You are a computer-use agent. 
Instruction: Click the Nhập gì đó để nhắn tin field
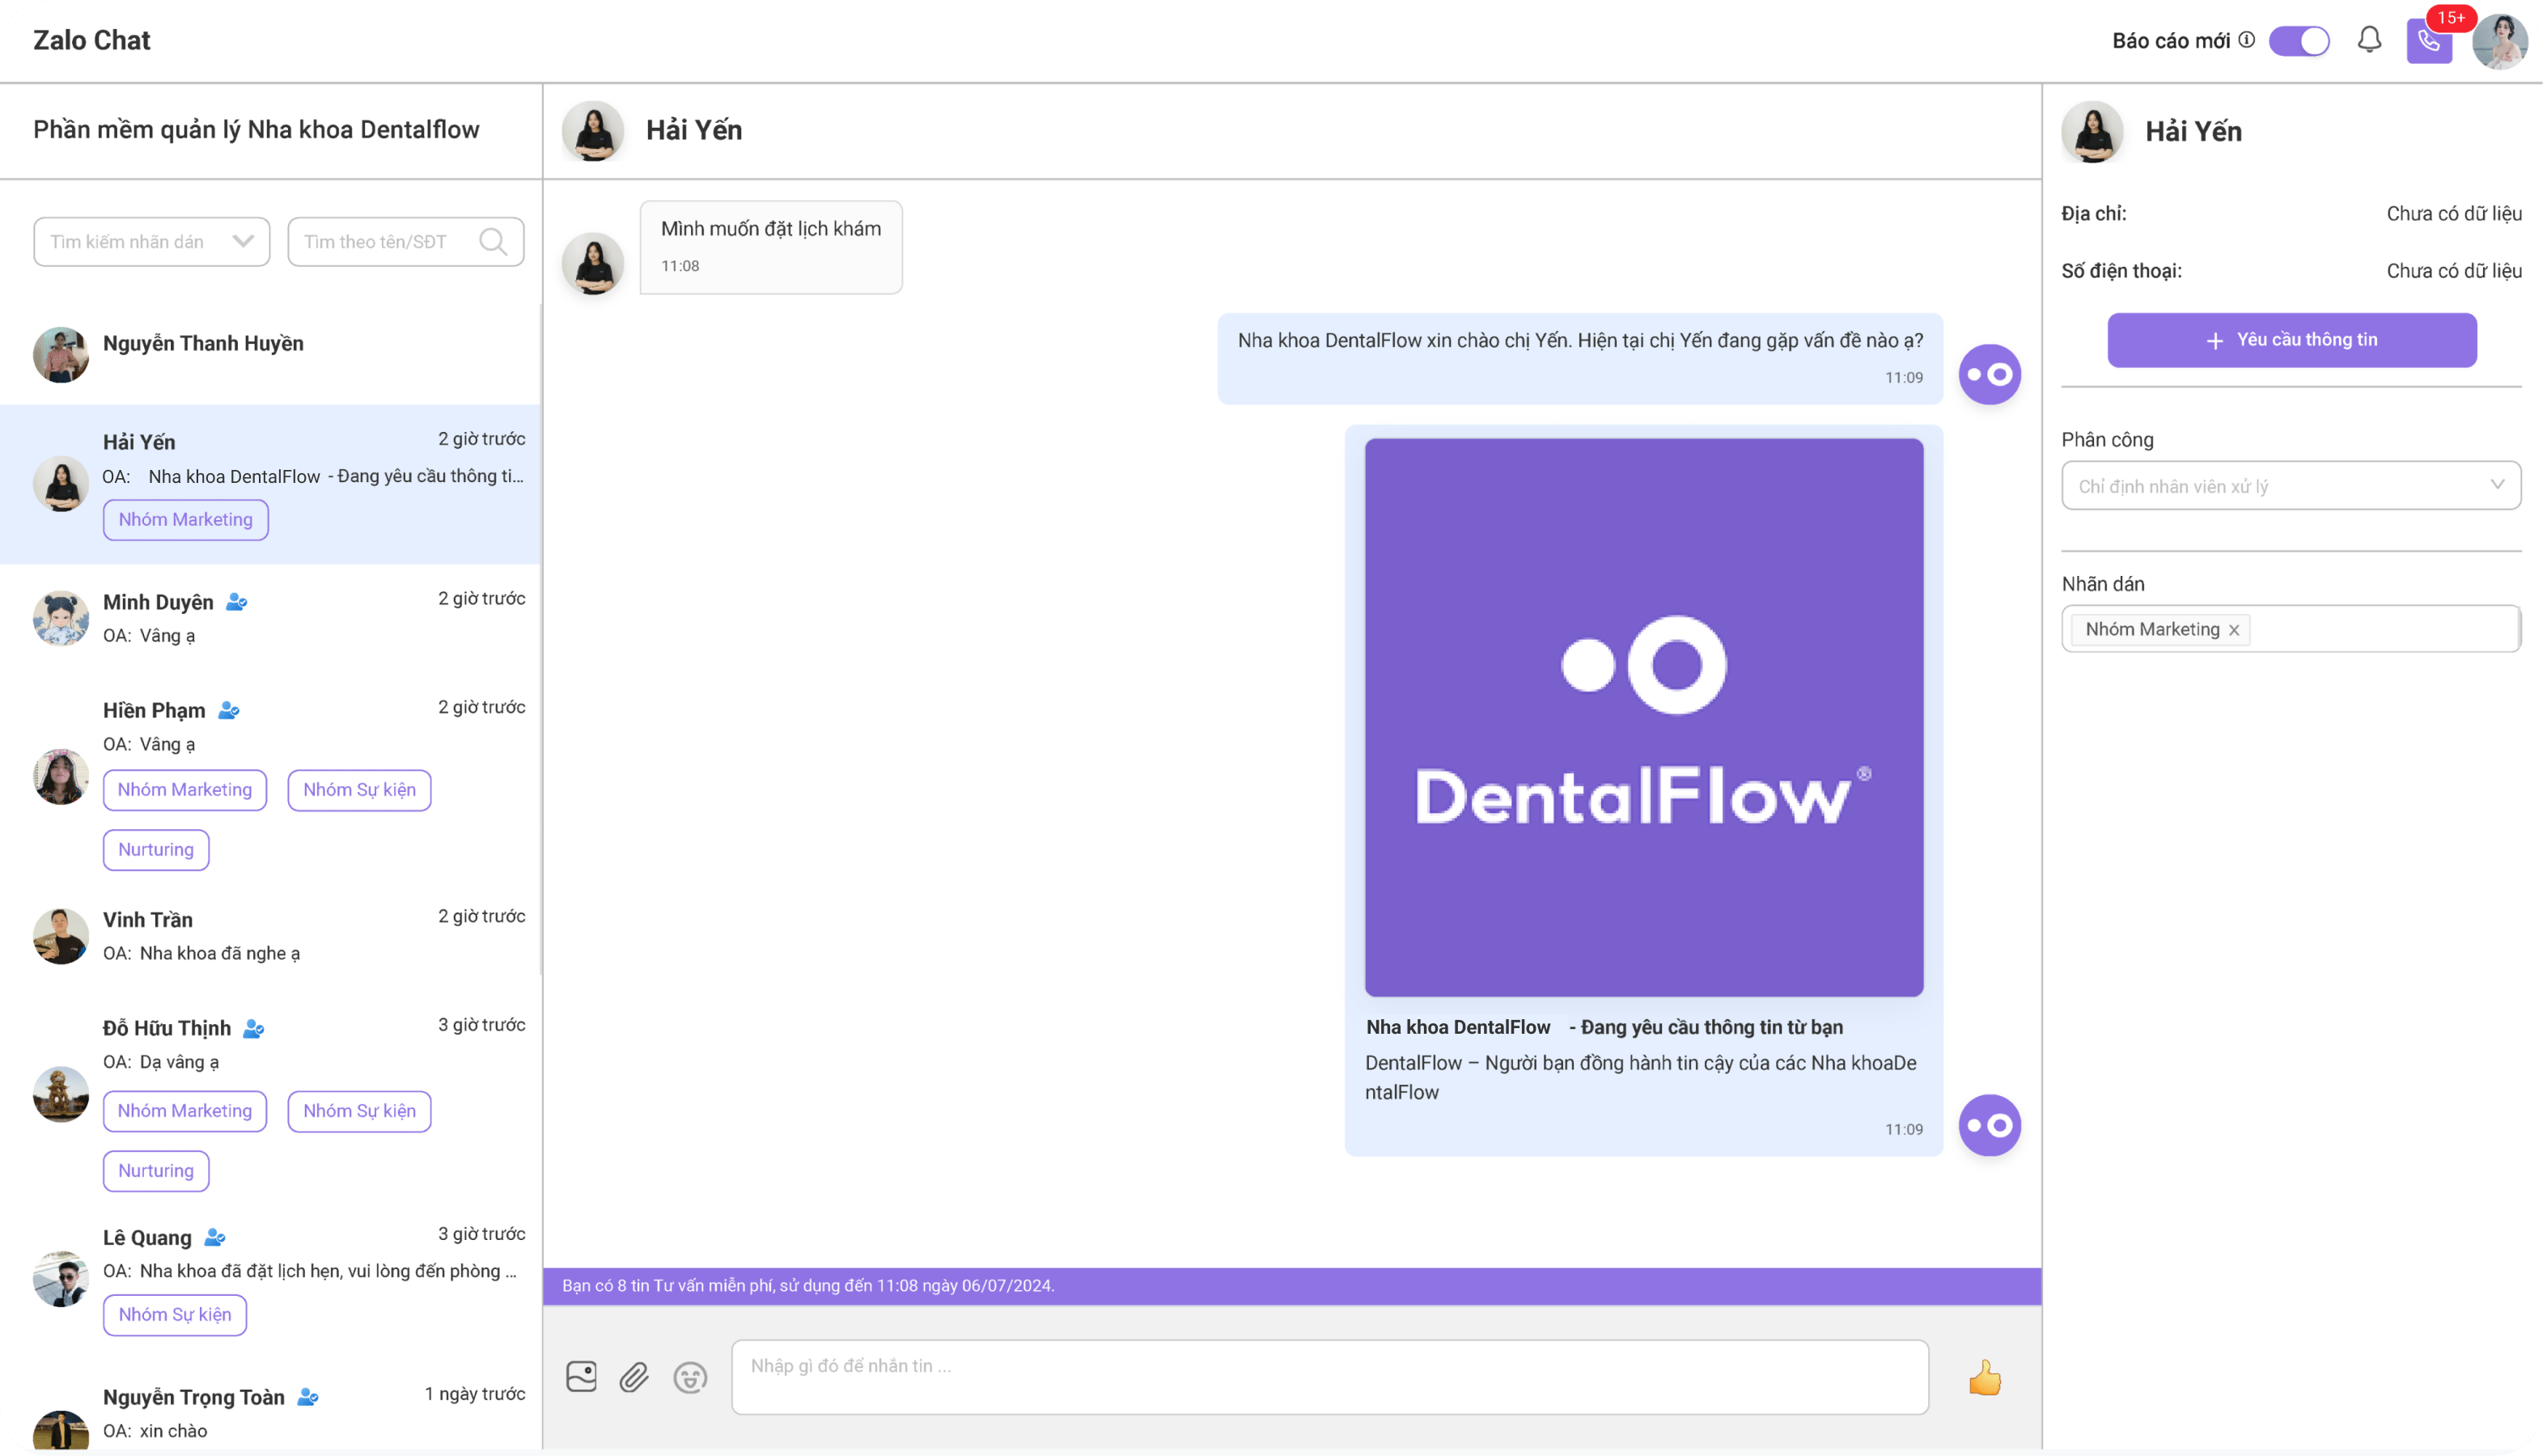point(1329,1377)
